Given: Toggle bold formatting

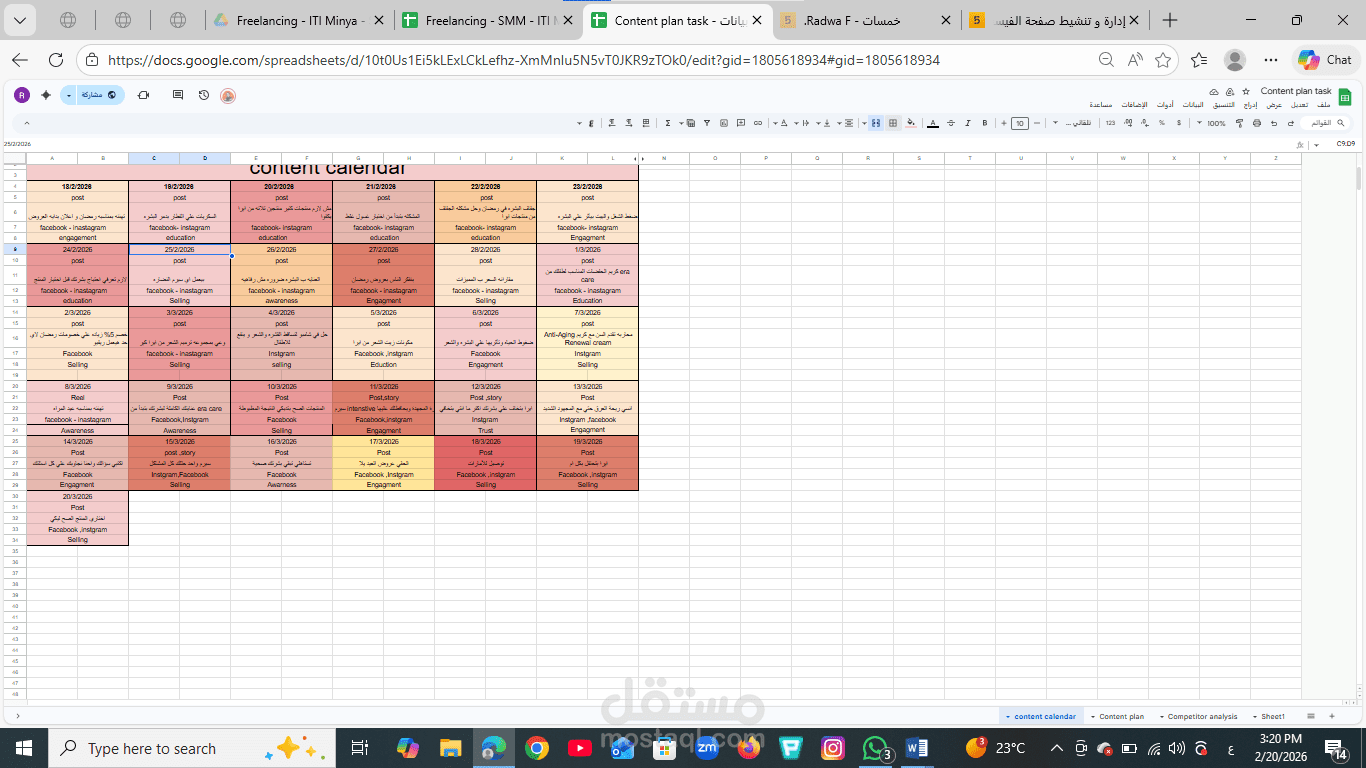Looking at the screenshot, I should (x=985, y=123).
